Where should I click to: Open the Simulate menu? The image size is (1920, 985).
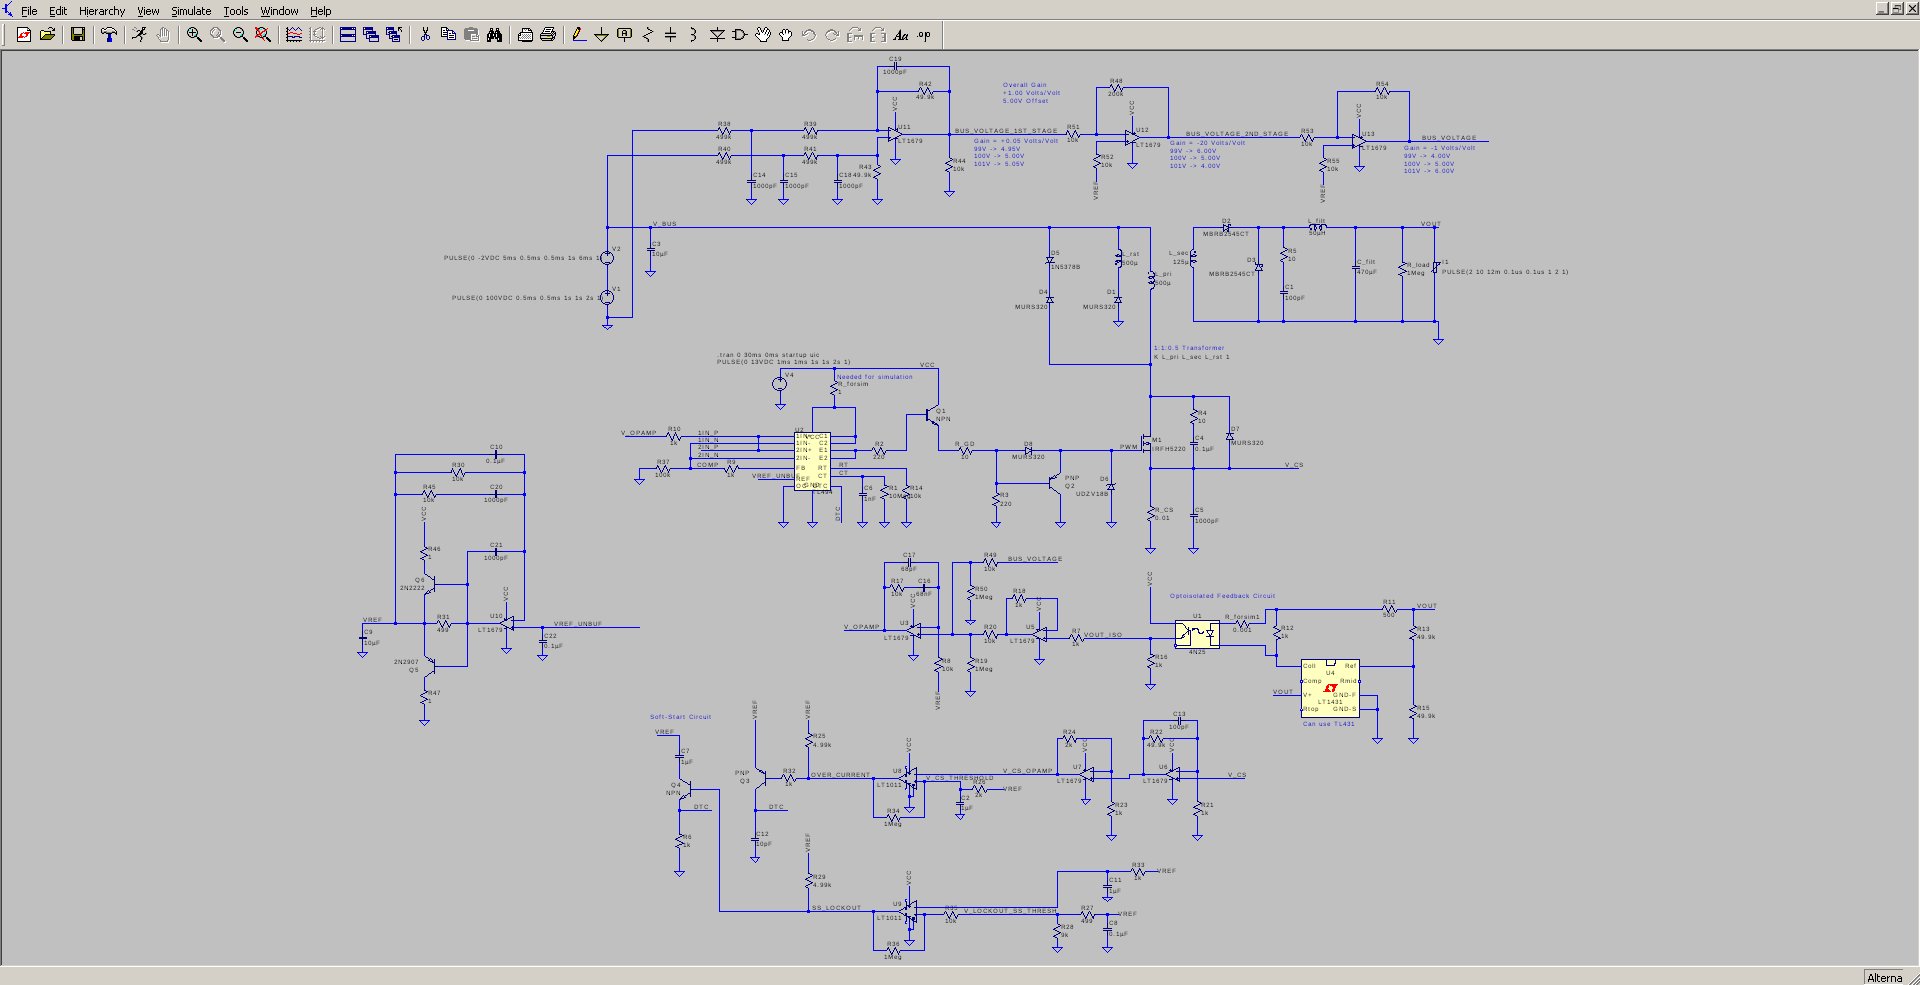[x=191, y=11]
